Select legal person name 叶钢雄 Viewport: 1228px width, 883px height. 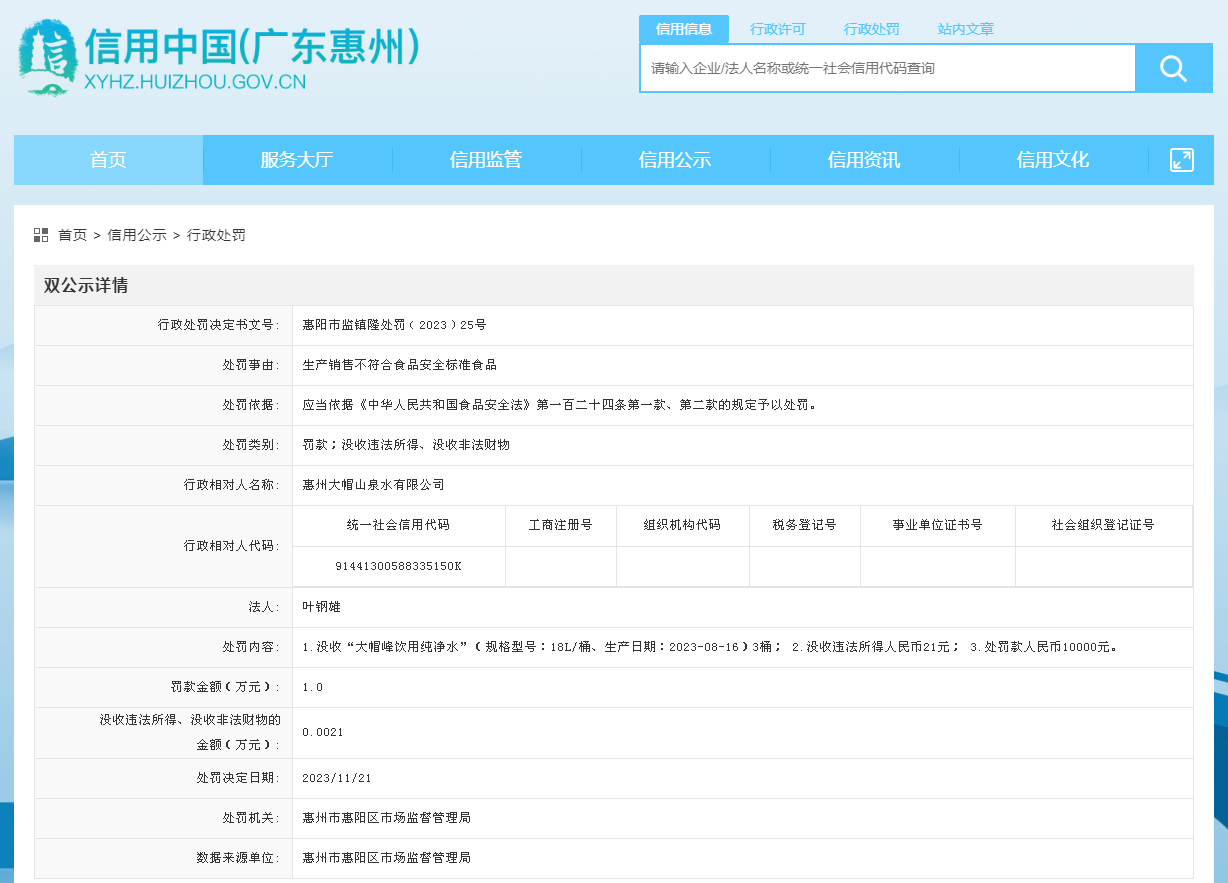point(321,607)
